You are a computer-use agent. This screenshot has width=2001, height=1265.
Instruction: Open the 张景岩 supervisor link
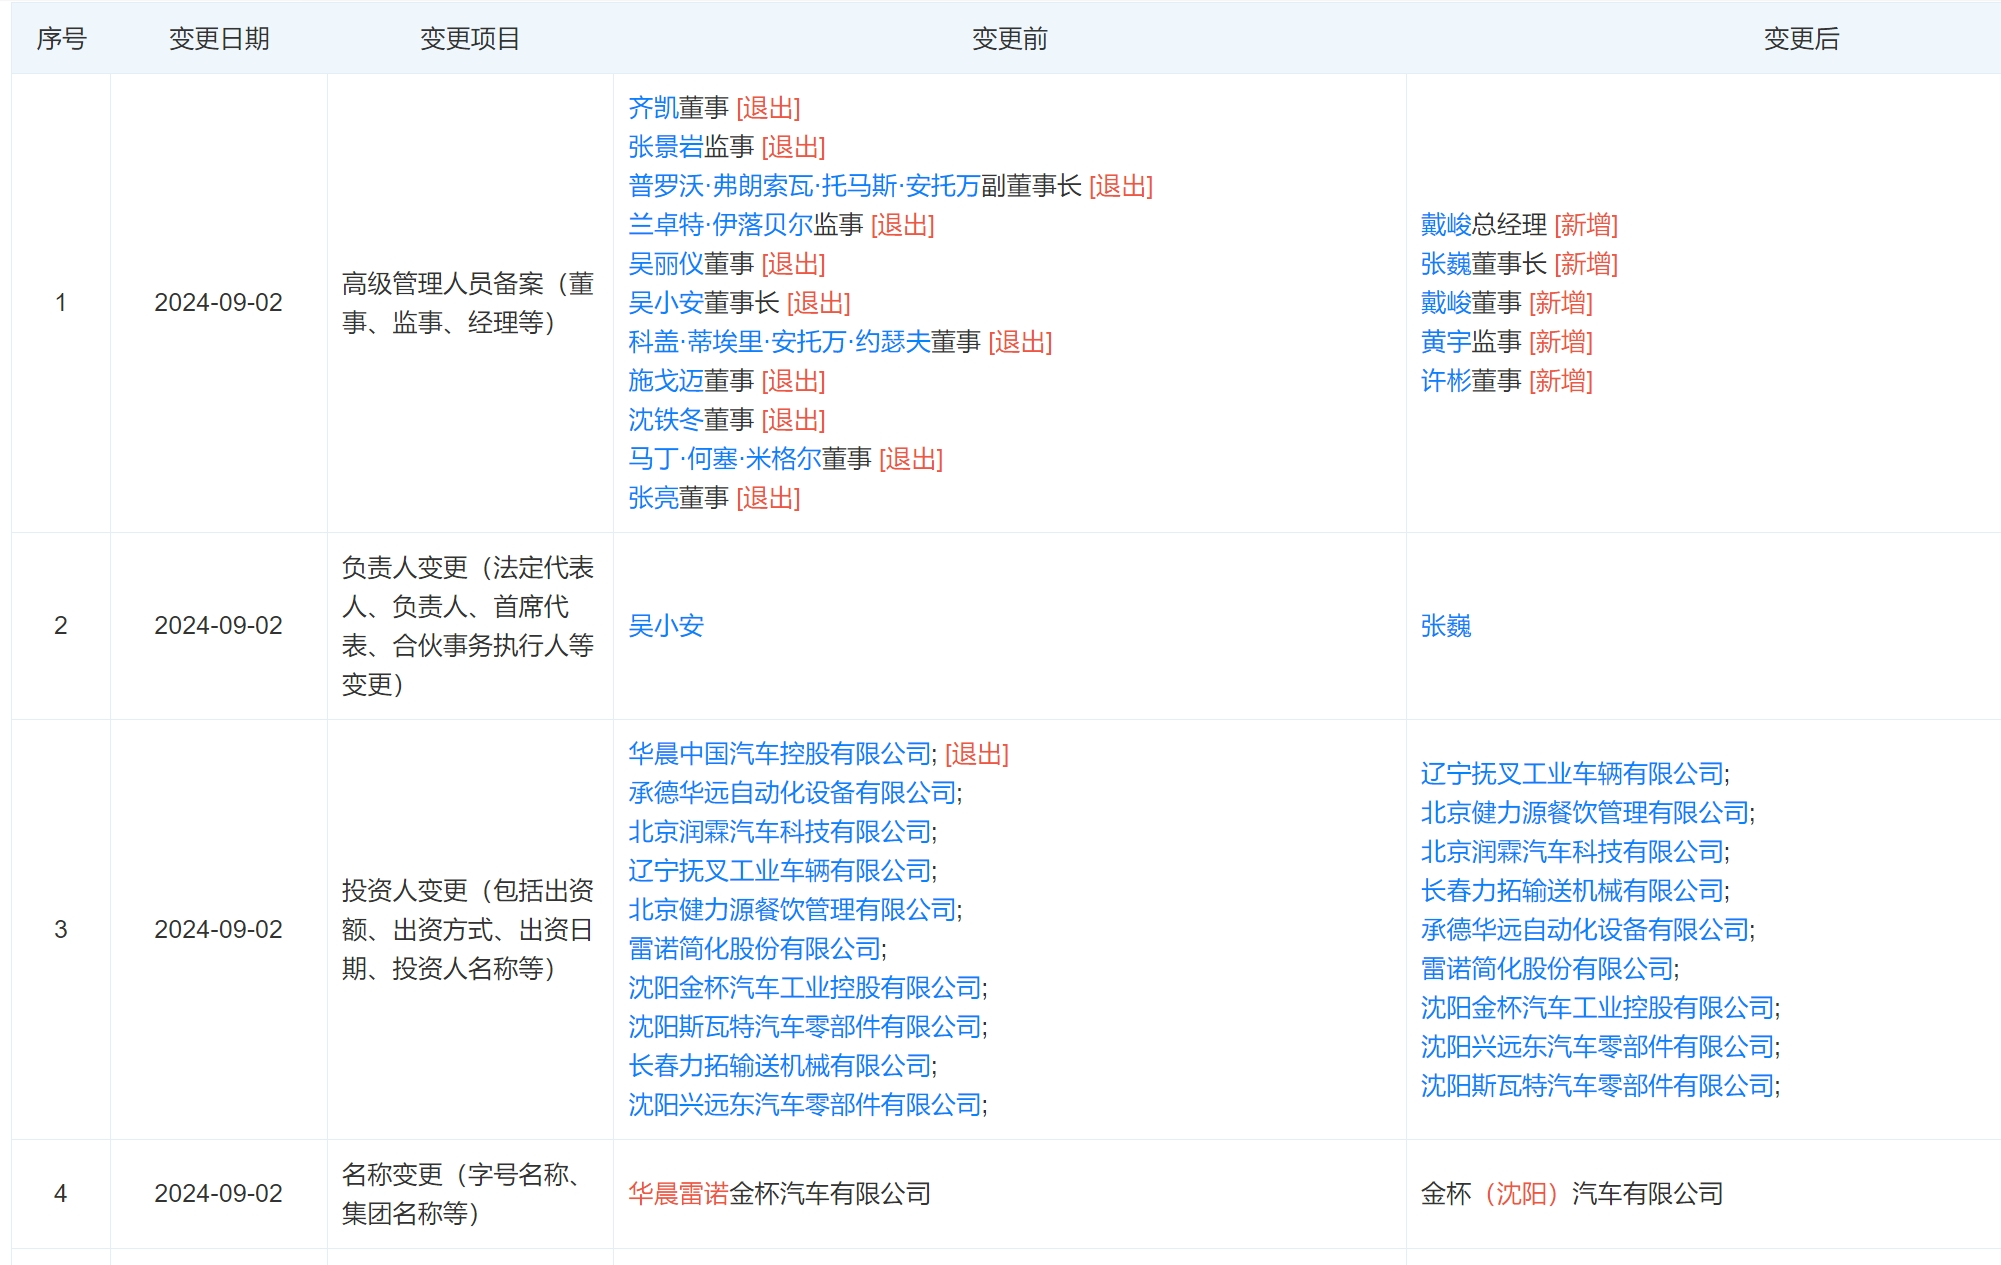tap(666, 146)
